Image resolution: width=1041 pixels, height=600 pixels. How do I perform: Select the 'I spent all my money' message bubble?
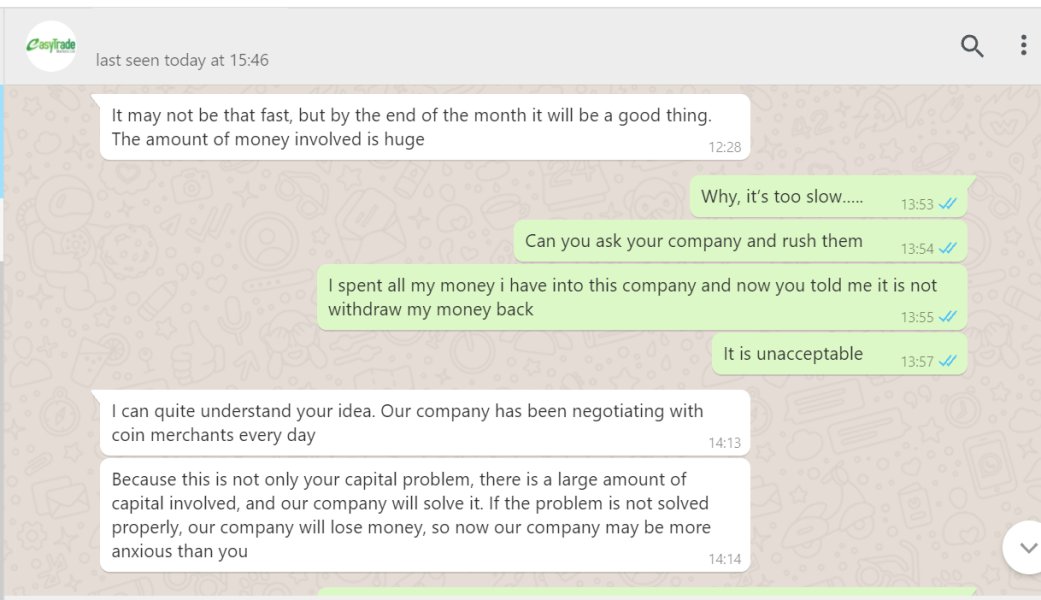click(642, 297)
